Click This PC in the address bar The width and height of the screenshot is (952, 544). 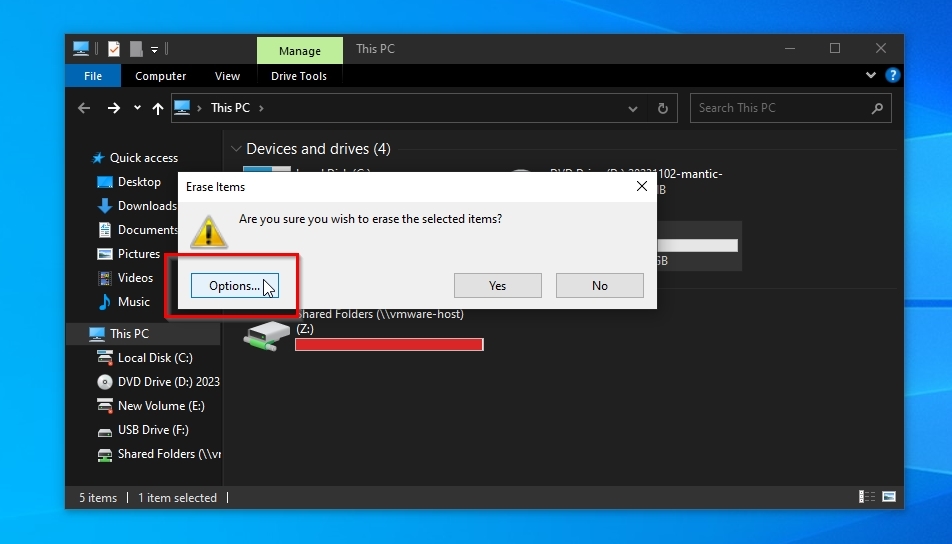(x=230, y=108)
